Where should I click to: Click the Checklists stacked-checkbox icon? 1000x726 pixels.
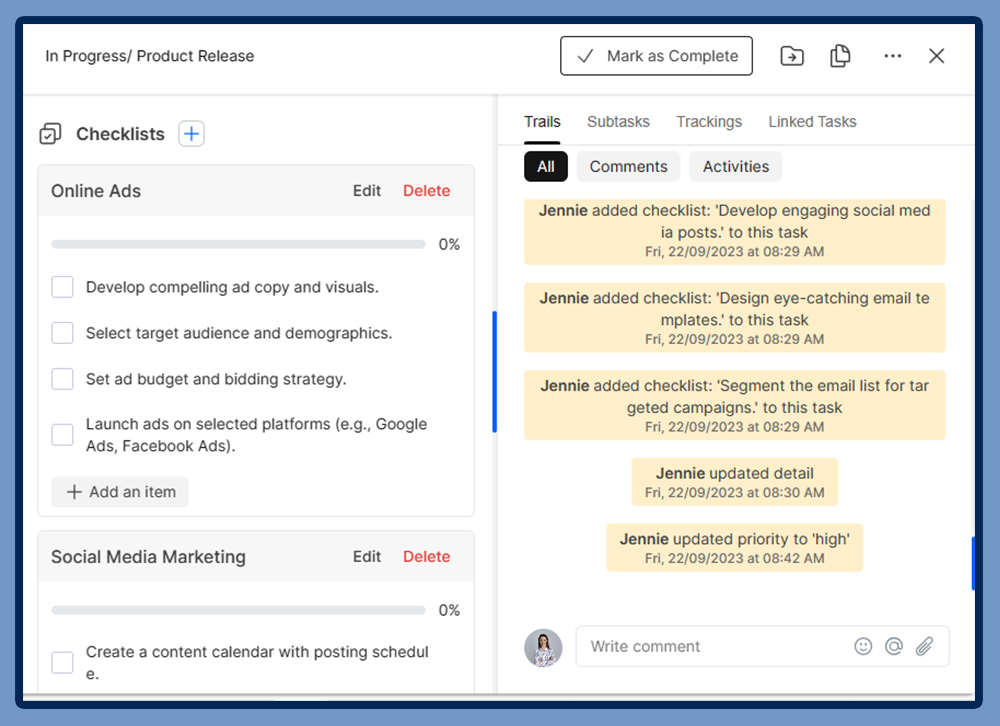[50, 134]
